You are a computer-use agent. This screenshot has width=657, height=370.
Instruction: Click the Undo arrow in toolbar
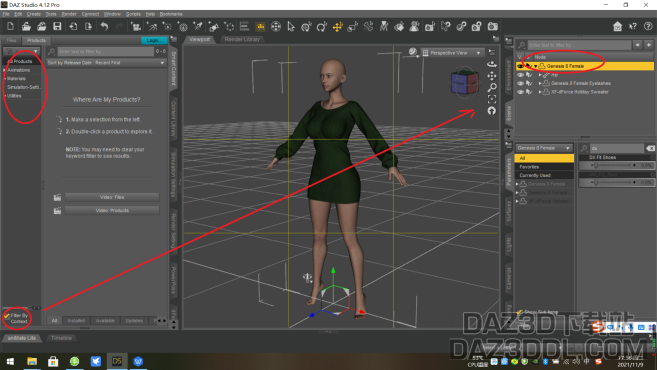(104, 26)
